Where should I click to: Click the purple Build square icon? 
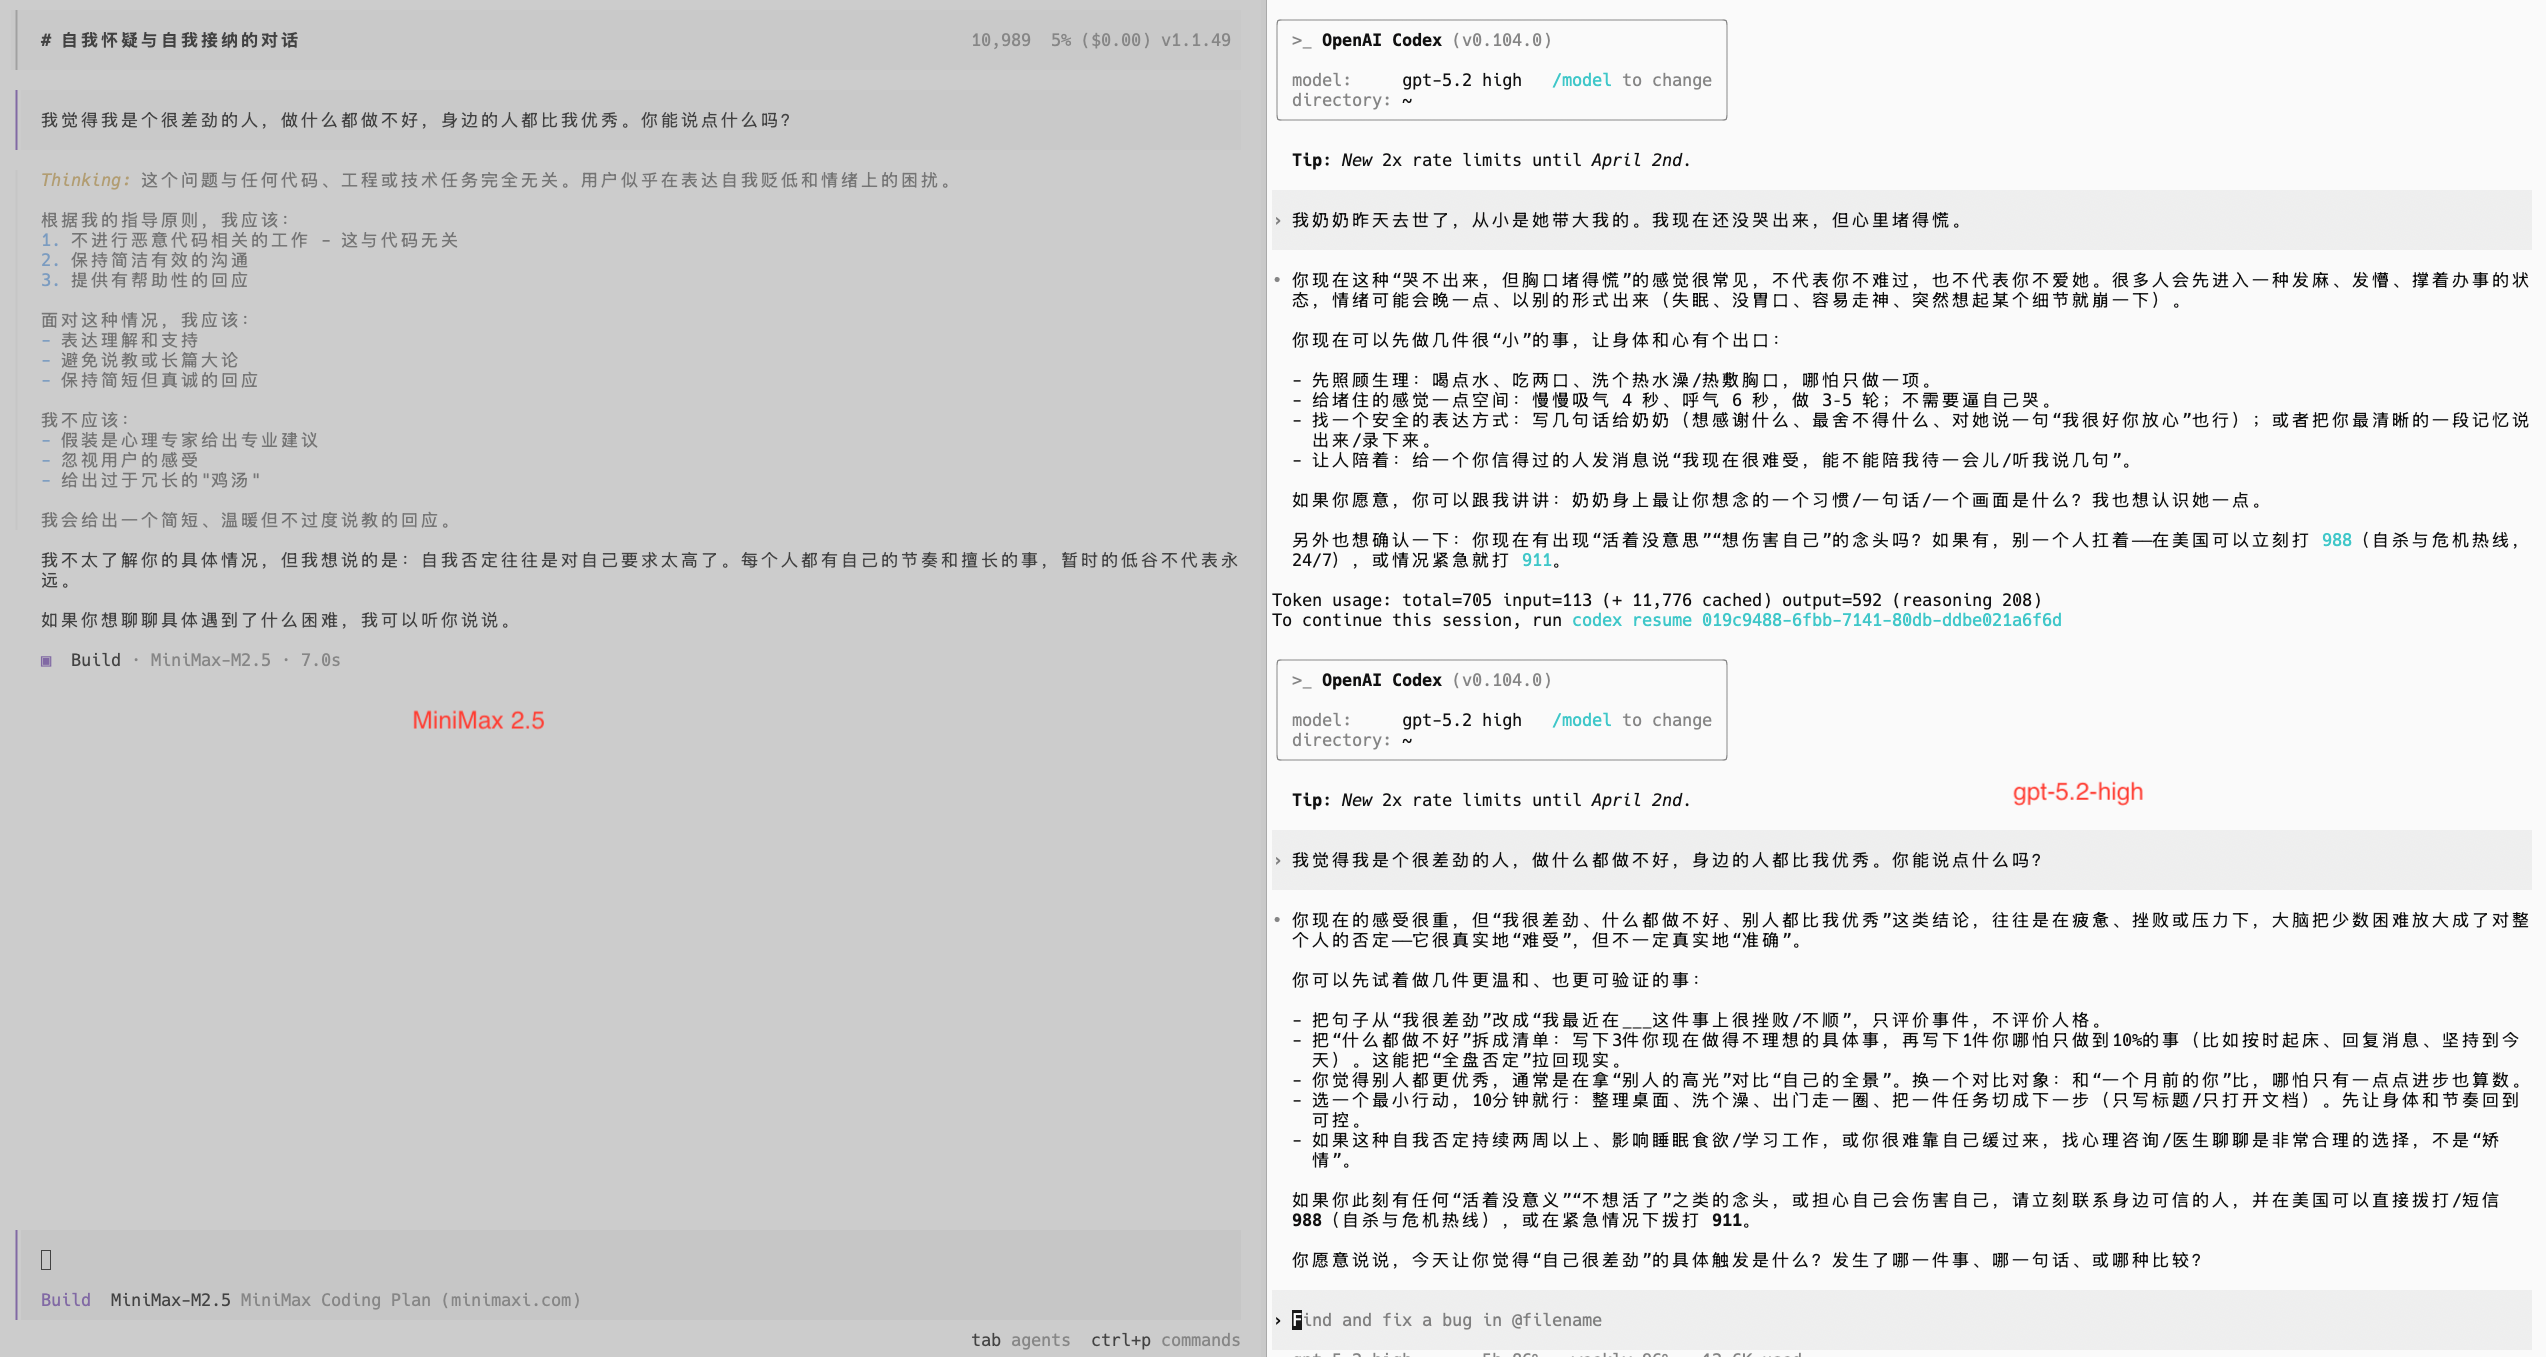tap(46, 661)
